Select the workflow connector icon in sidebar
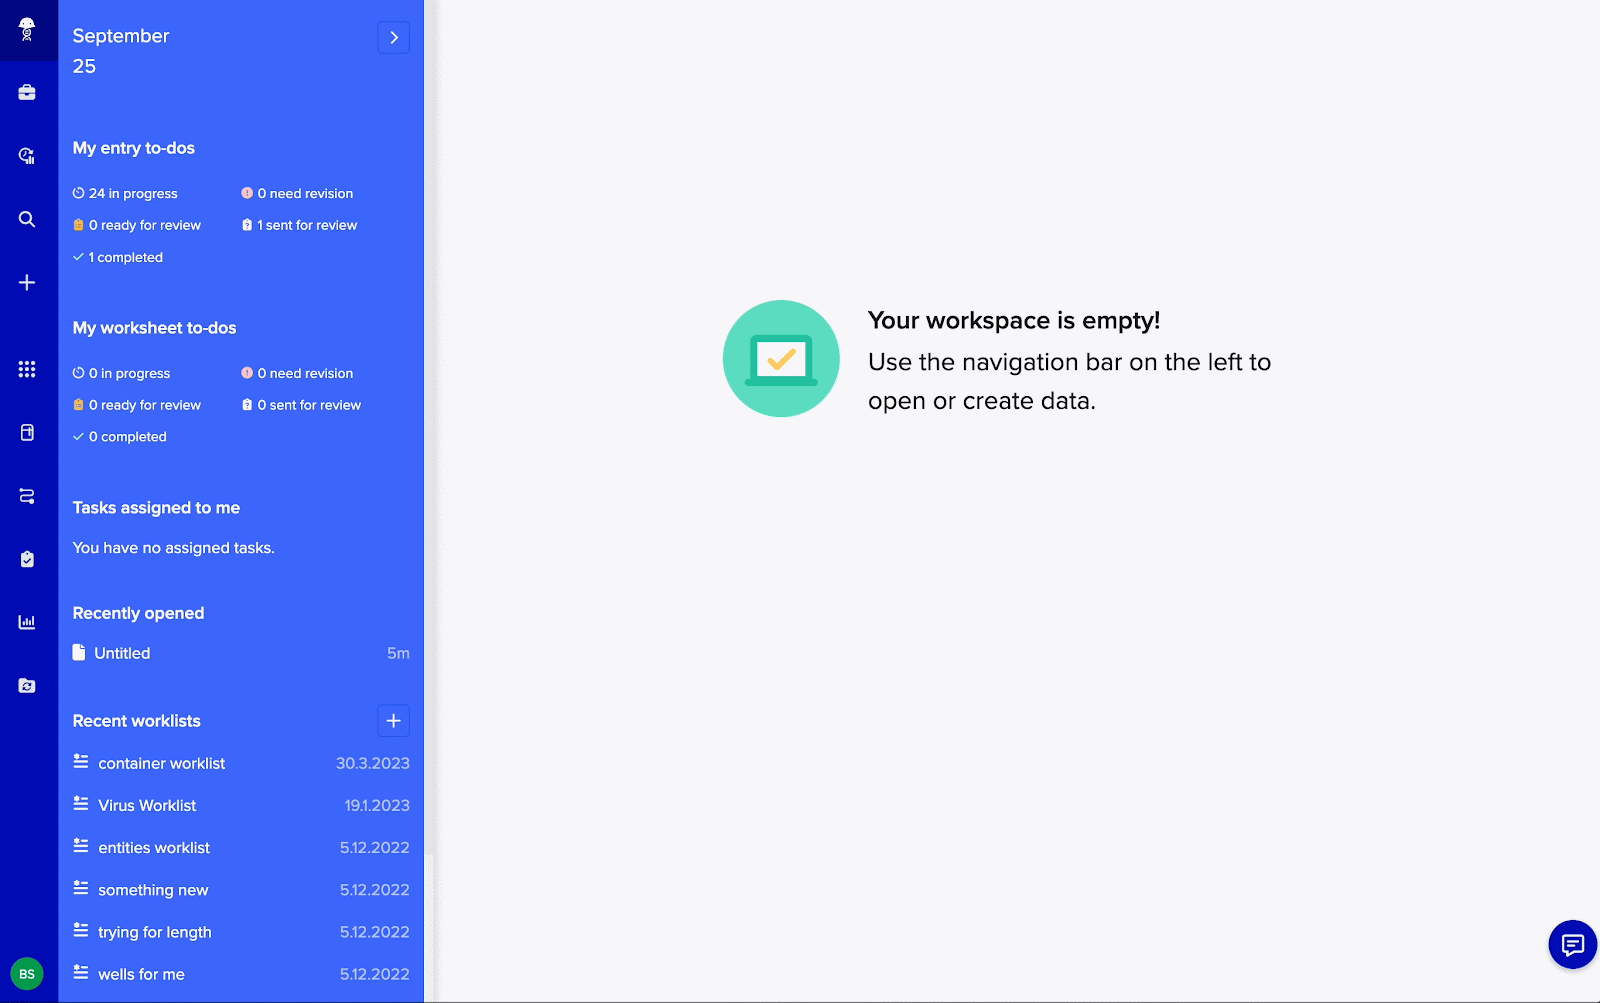Viewport: 1600px width, 1003px height. point(27,497)
